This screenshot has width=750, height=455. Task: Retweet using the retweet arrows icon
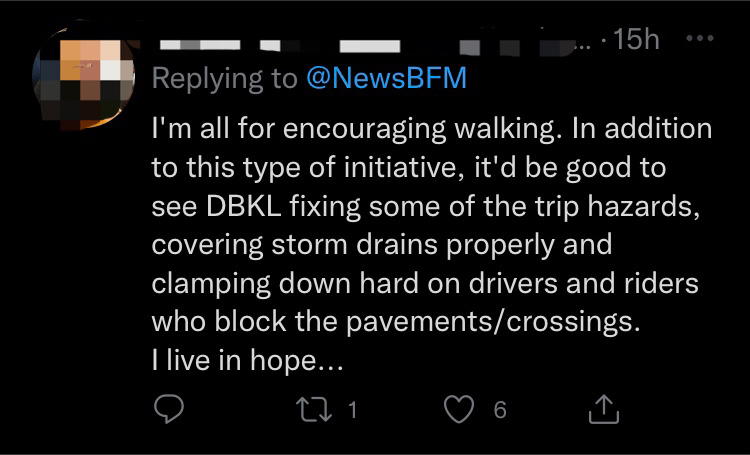tap(314, 410)
